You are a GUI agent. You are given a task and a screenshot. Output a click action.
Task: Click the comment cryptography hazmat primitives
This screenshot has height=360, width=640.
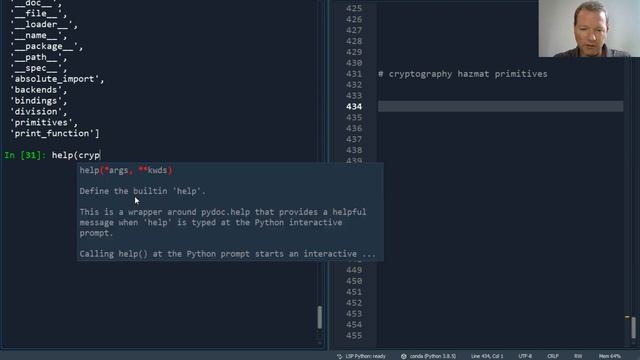coord(463,74)
